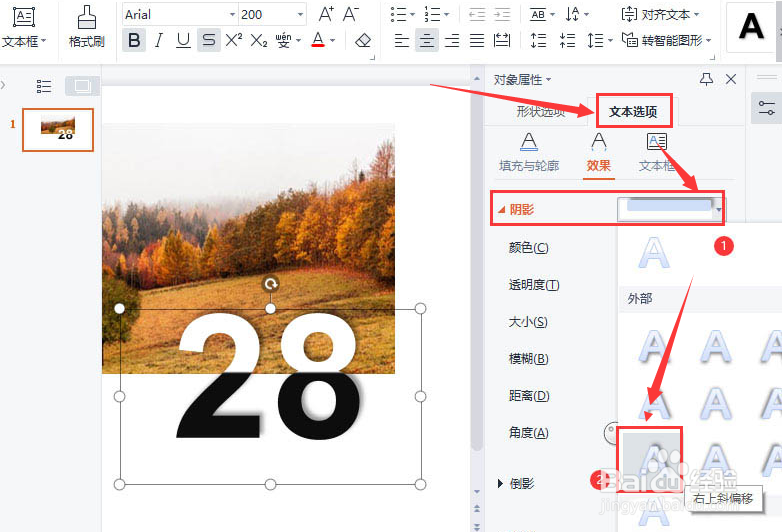Click the 颜色(C) shadow label

(x=528, y=247)
